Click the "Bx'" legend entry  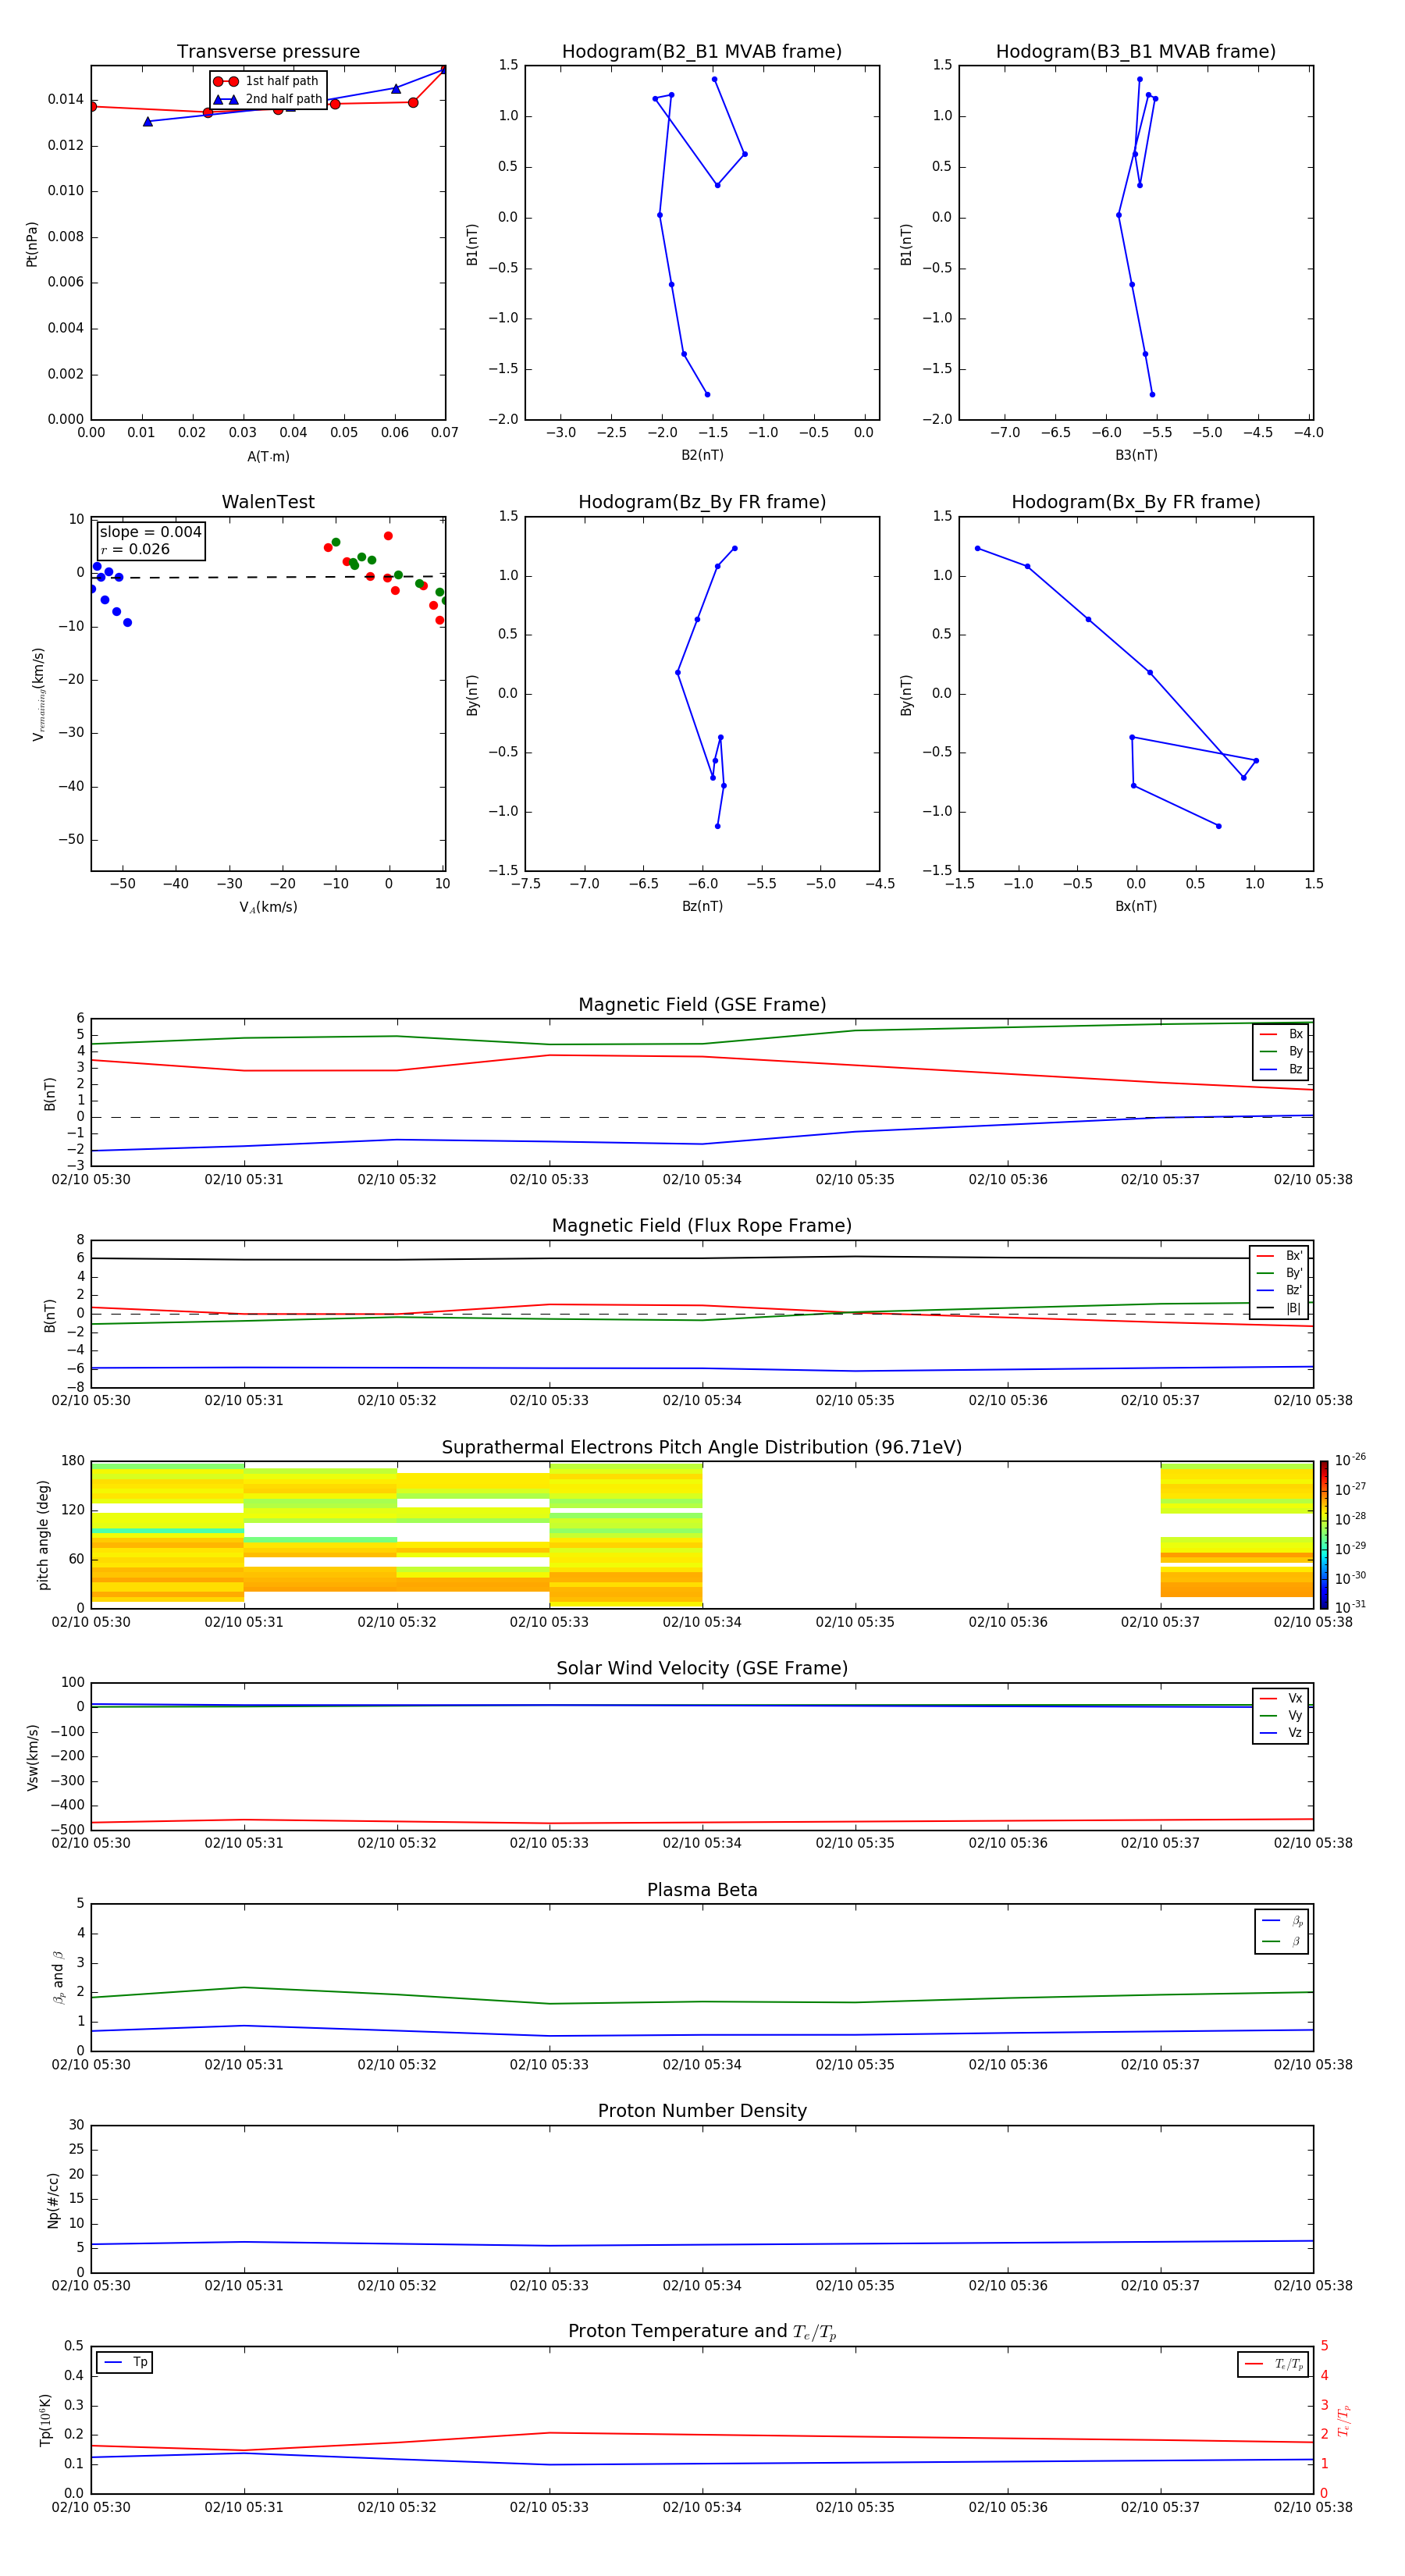tap(1280, 1256)
